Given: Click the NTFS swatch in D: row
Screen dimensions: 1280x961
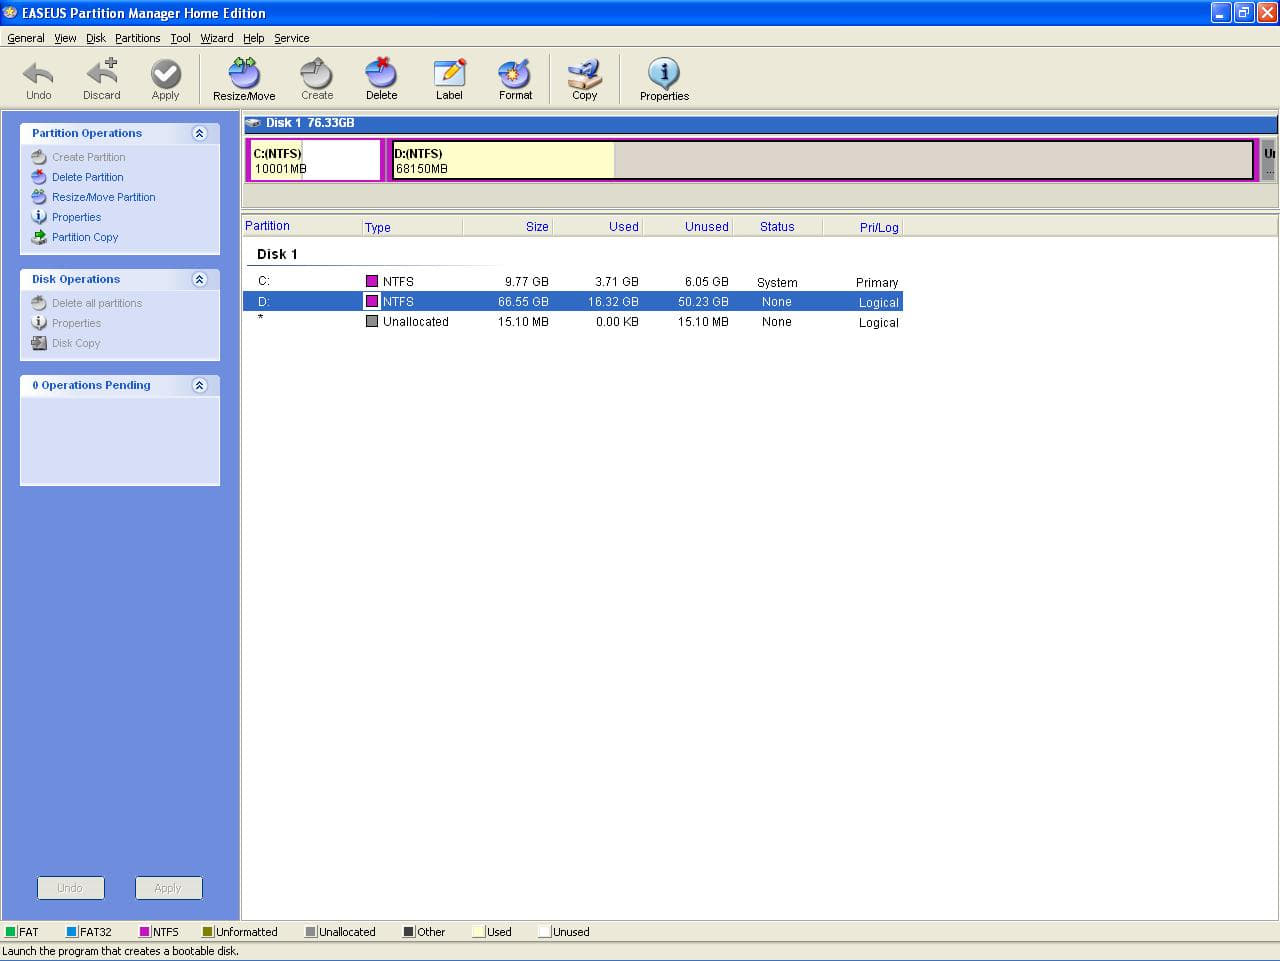Looking at the screenshot, I should [x=372, y=301].
